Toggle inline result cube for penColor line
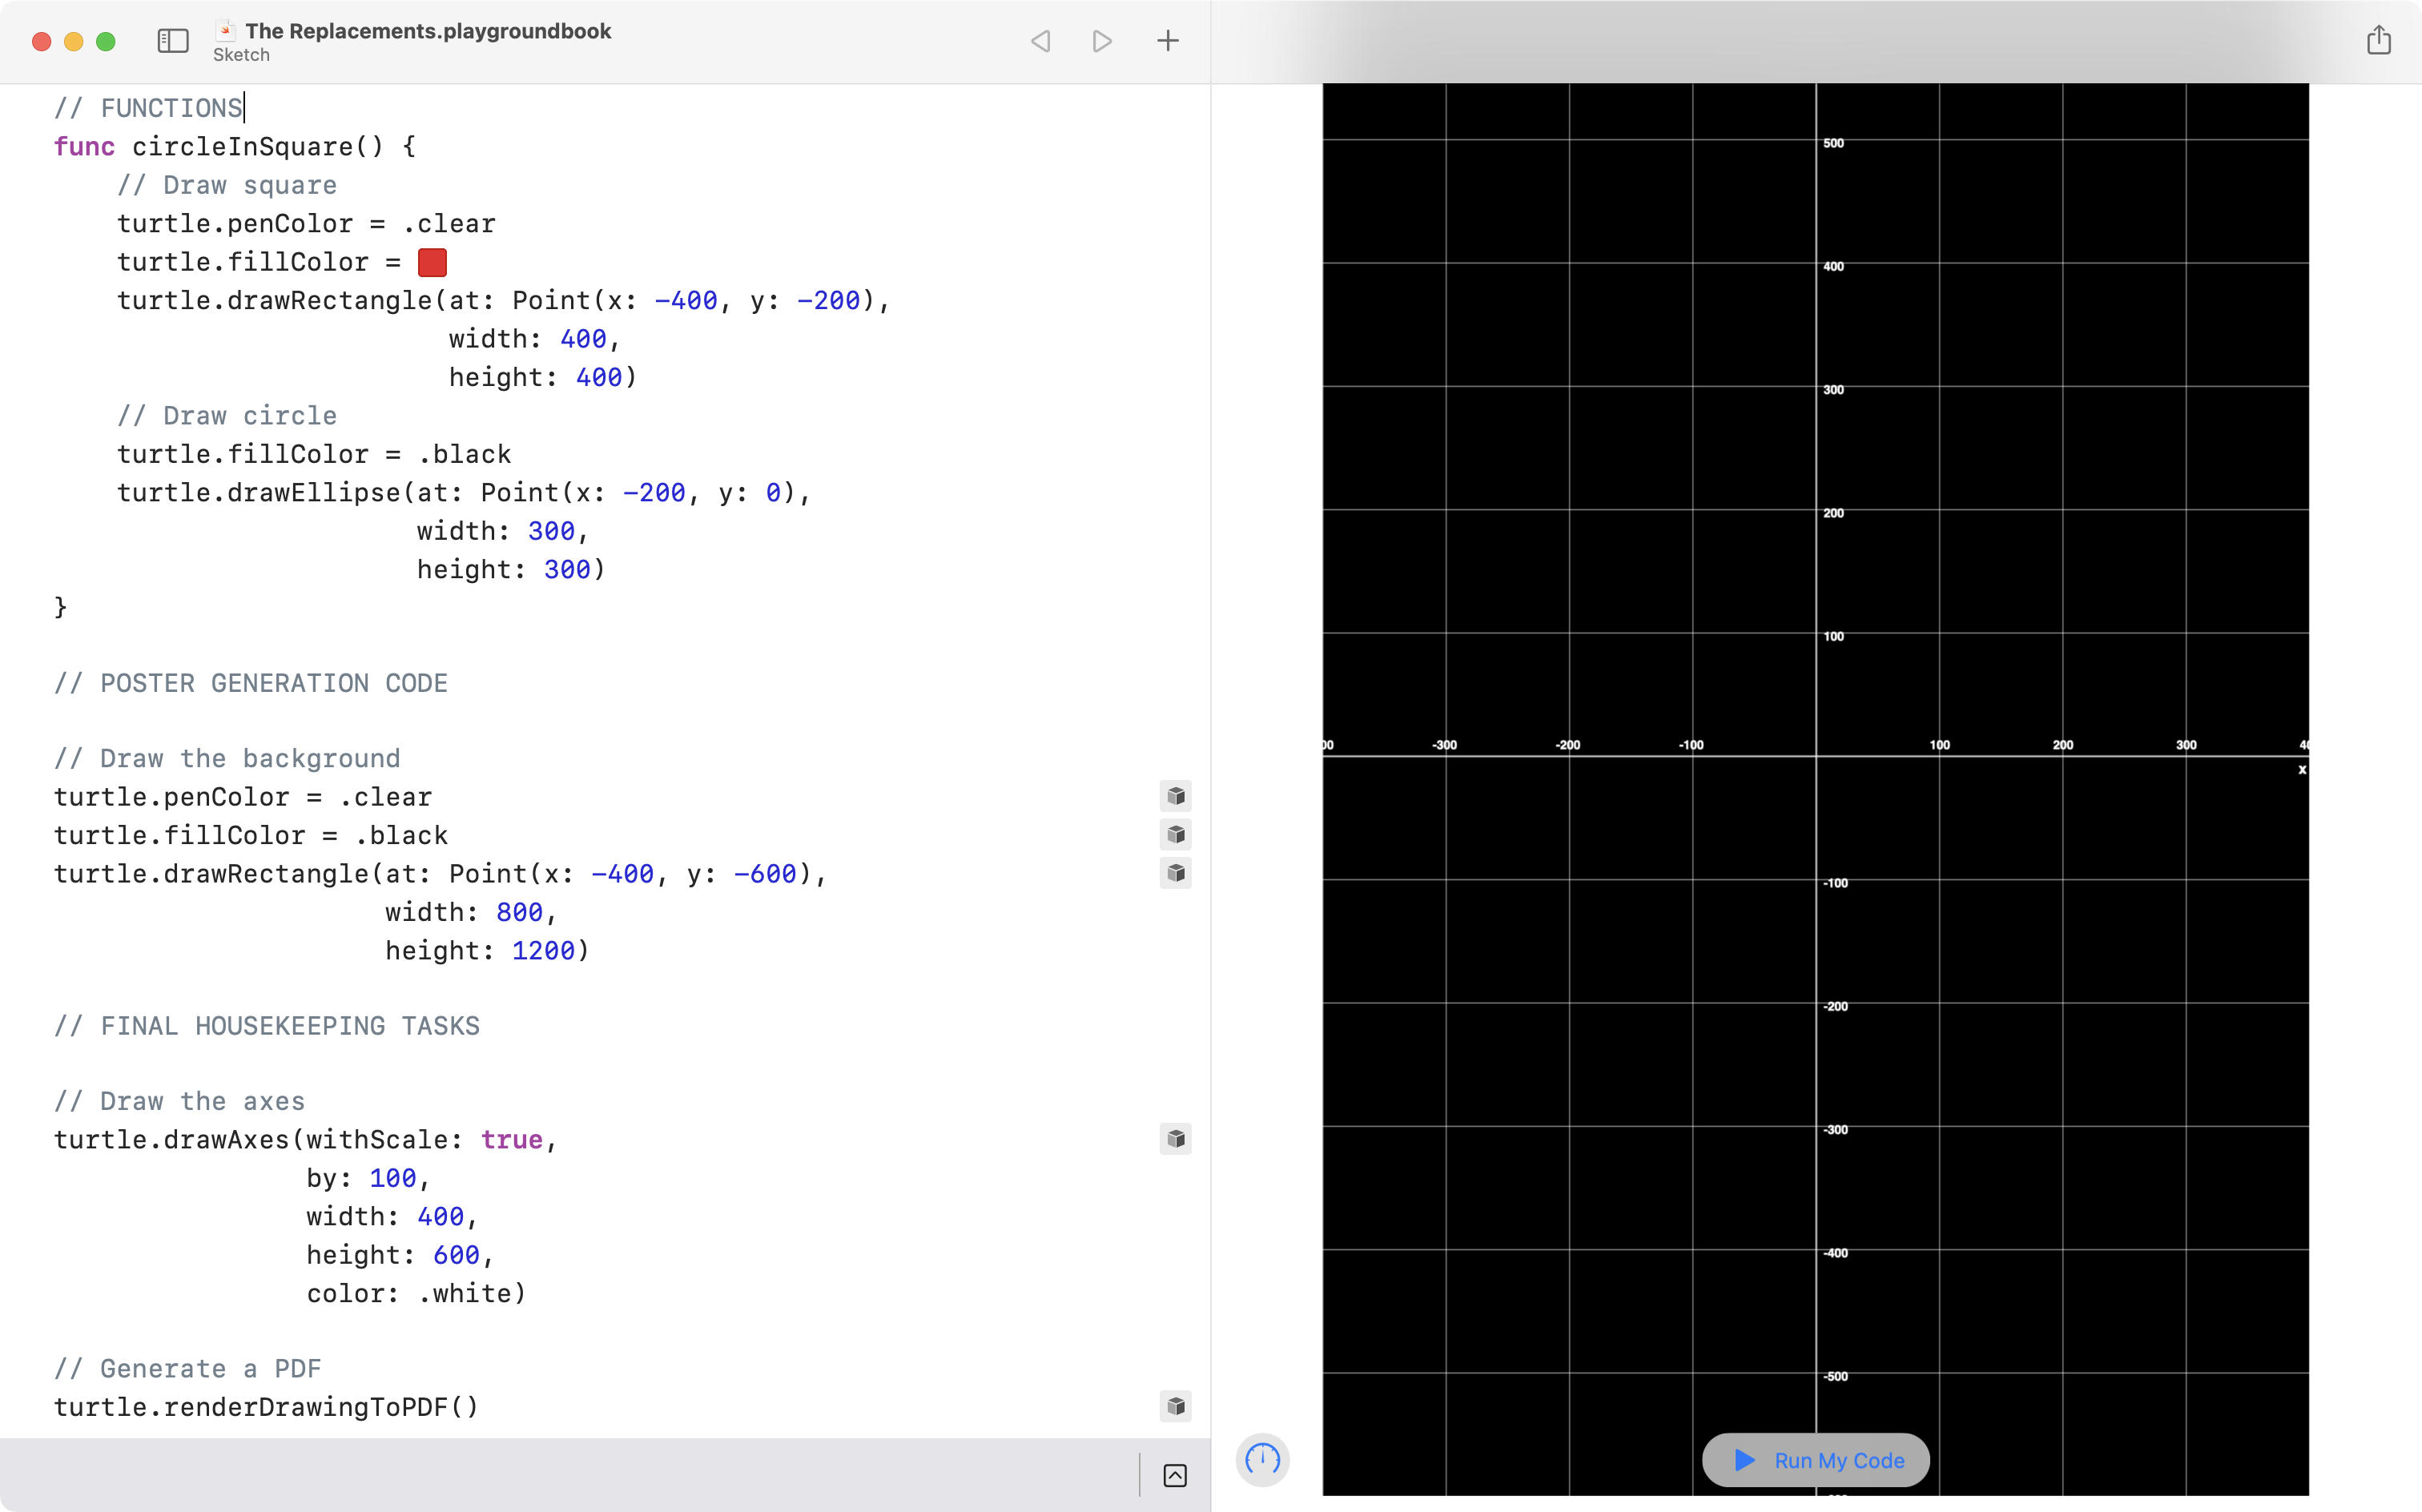 click(1176, 796)
